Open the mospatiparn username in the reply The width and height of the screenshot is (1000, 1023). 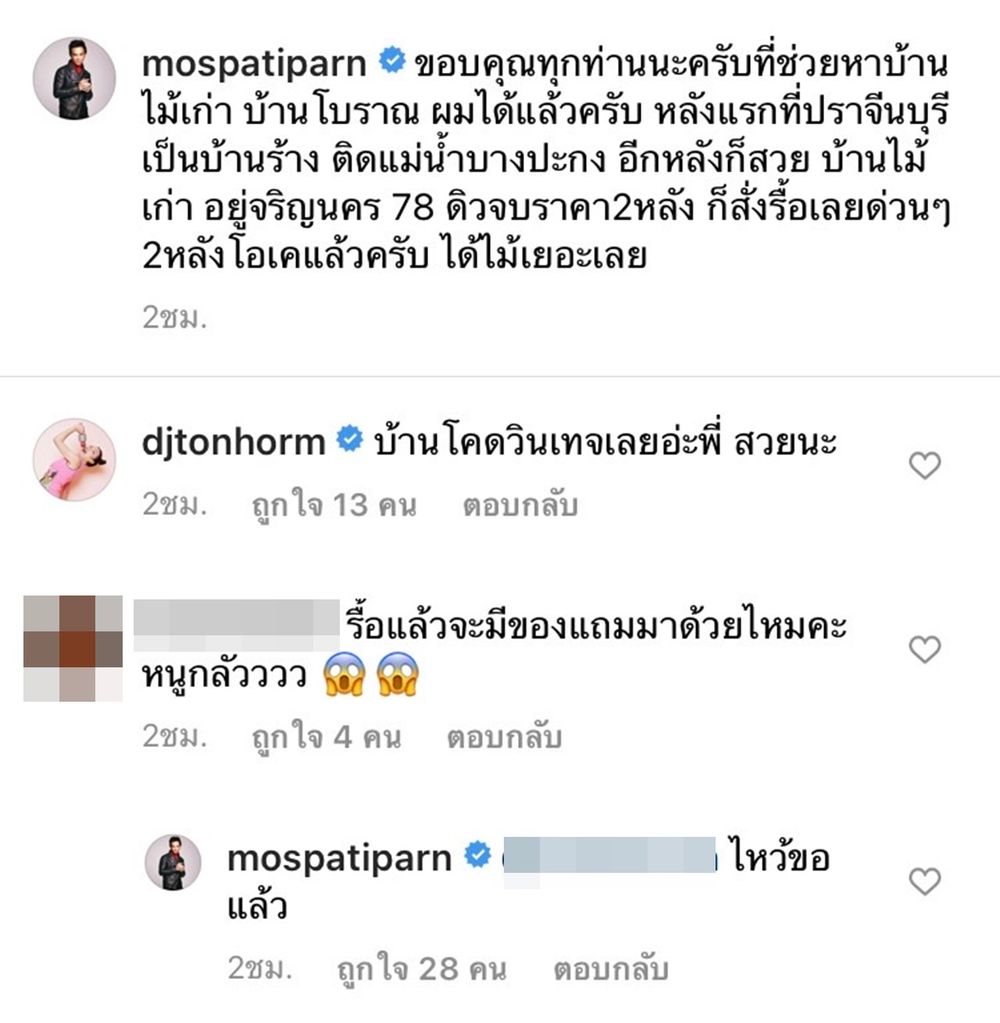point(339,858)
